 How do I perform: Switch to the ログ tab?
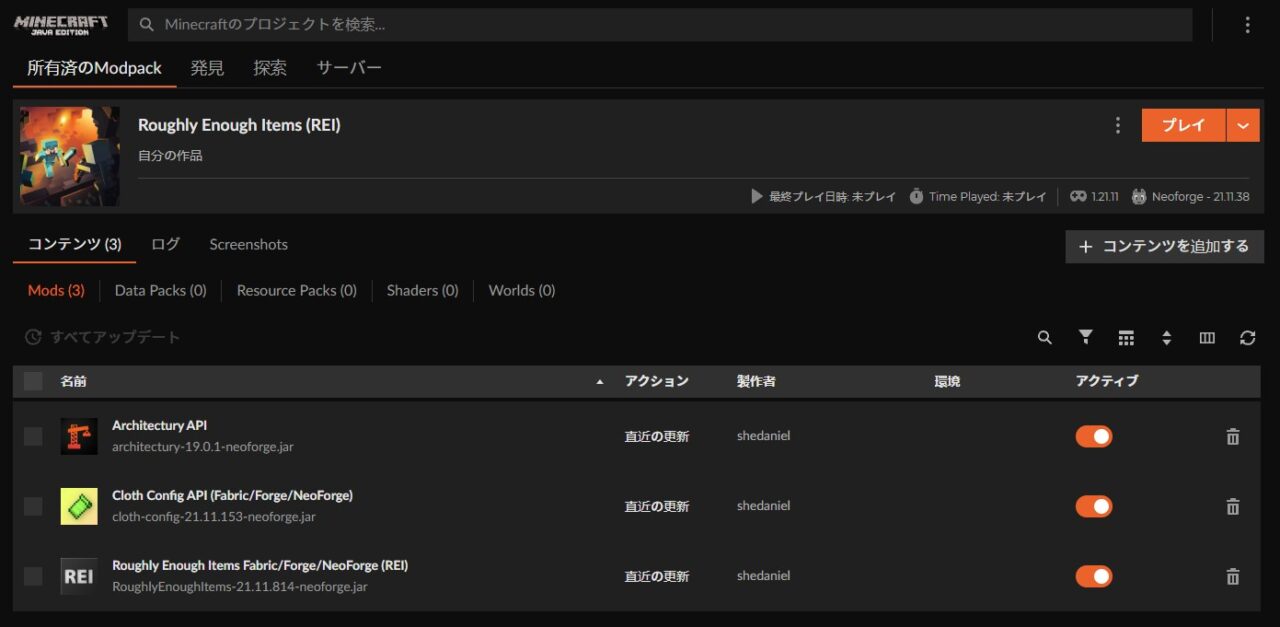click(x=164, y=244)
